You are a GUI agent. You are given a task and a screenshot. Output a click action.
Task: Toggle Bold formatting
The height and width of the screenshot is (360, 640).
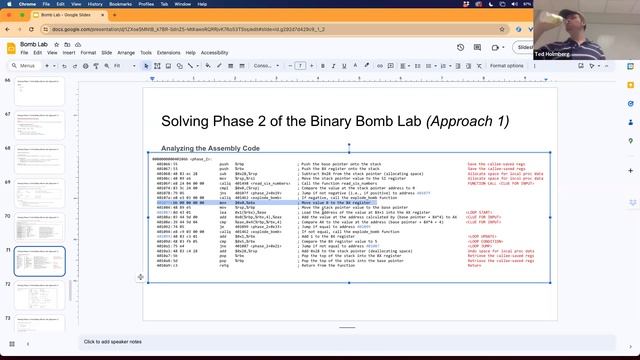coord(322,66)
